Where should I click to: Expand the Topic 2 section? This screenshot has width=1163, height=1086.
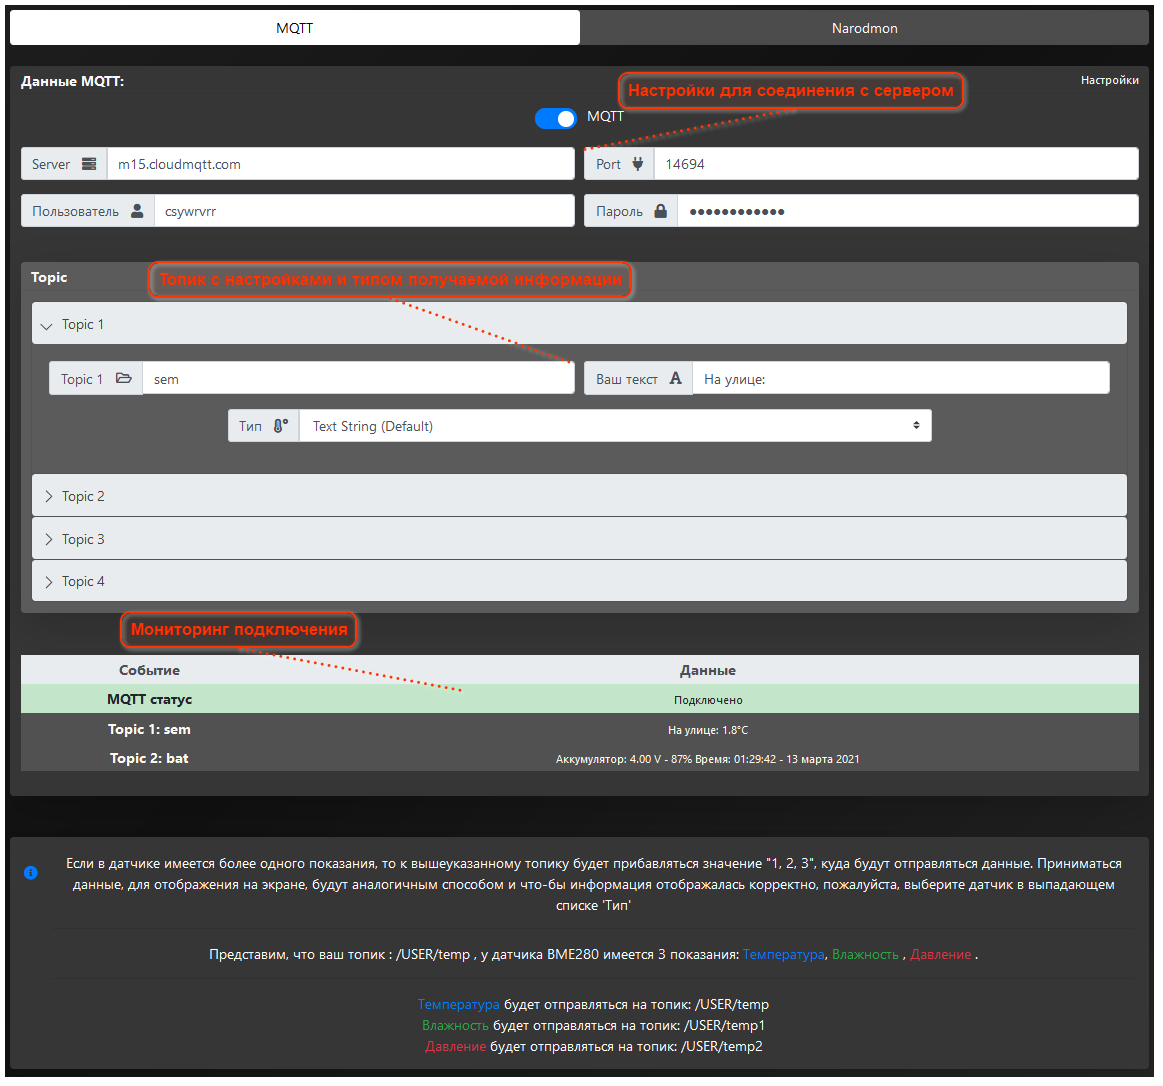point(82,496)
